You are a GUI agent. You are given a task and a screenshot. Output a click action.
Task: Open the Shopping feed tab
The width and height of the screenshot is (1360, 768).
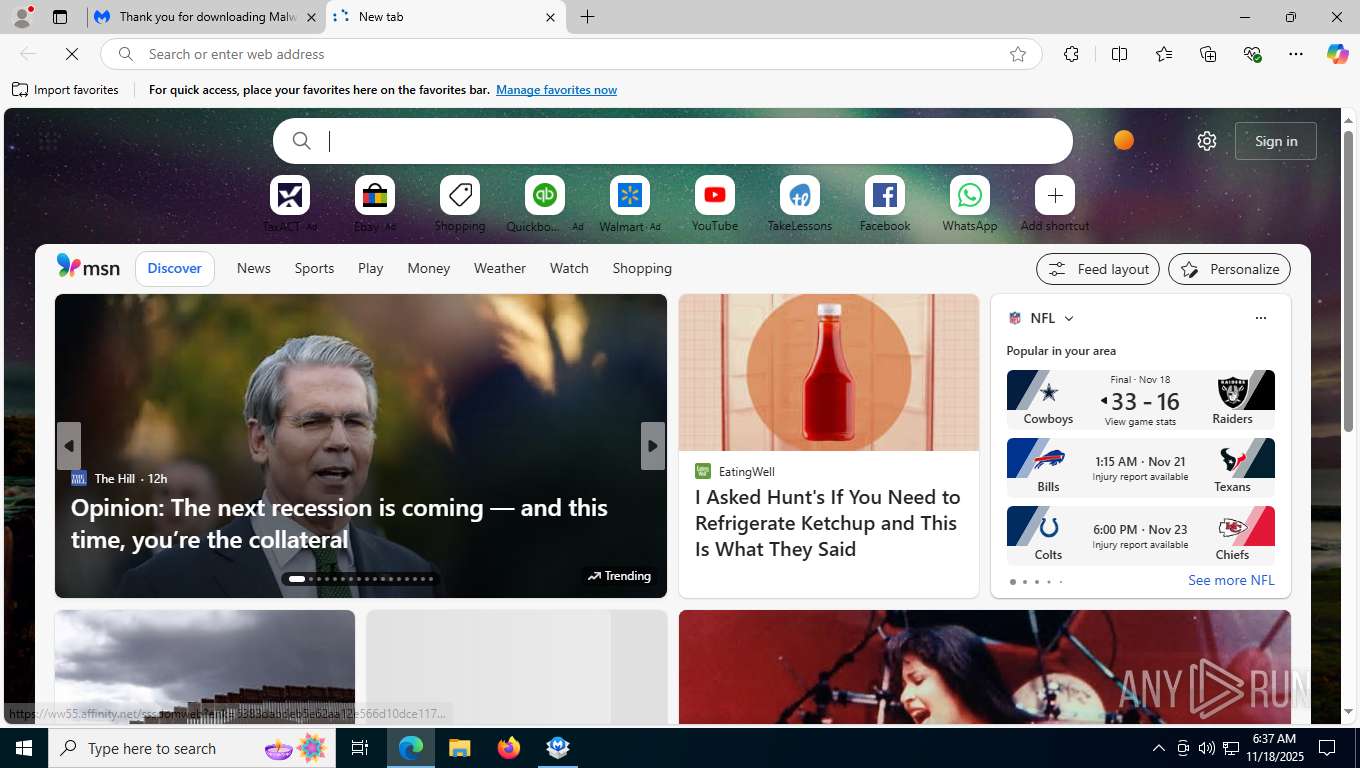pyautogui.click(x=642, y=268)
